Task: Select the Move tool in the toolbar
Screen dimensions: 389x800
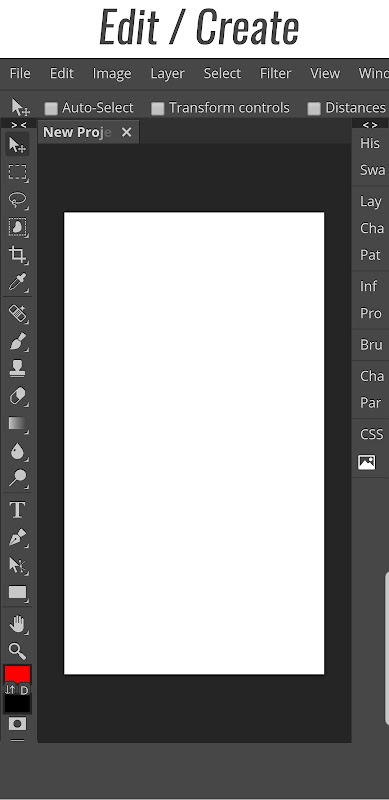Action: 18,146
